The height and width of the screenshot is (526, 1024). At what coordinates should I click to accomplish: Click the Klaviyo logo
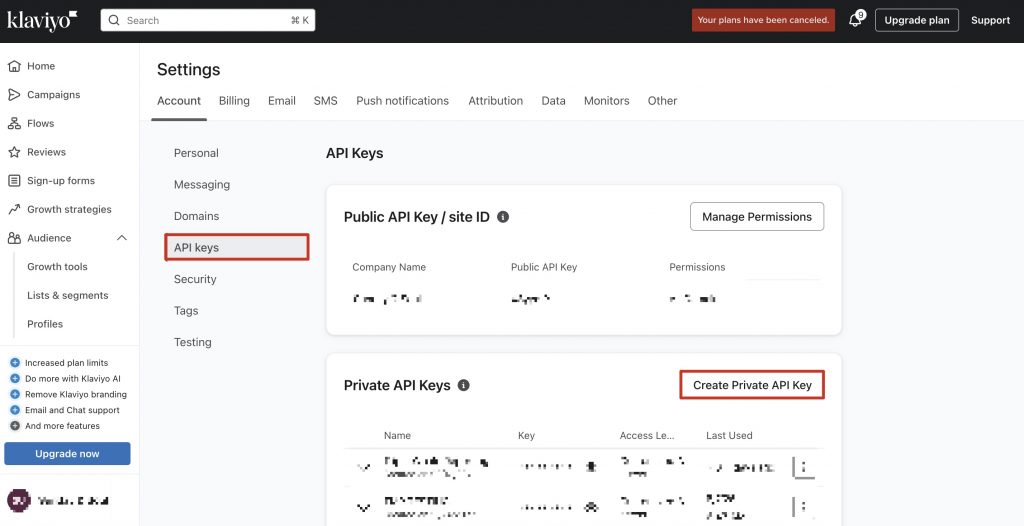coord(42,20)
